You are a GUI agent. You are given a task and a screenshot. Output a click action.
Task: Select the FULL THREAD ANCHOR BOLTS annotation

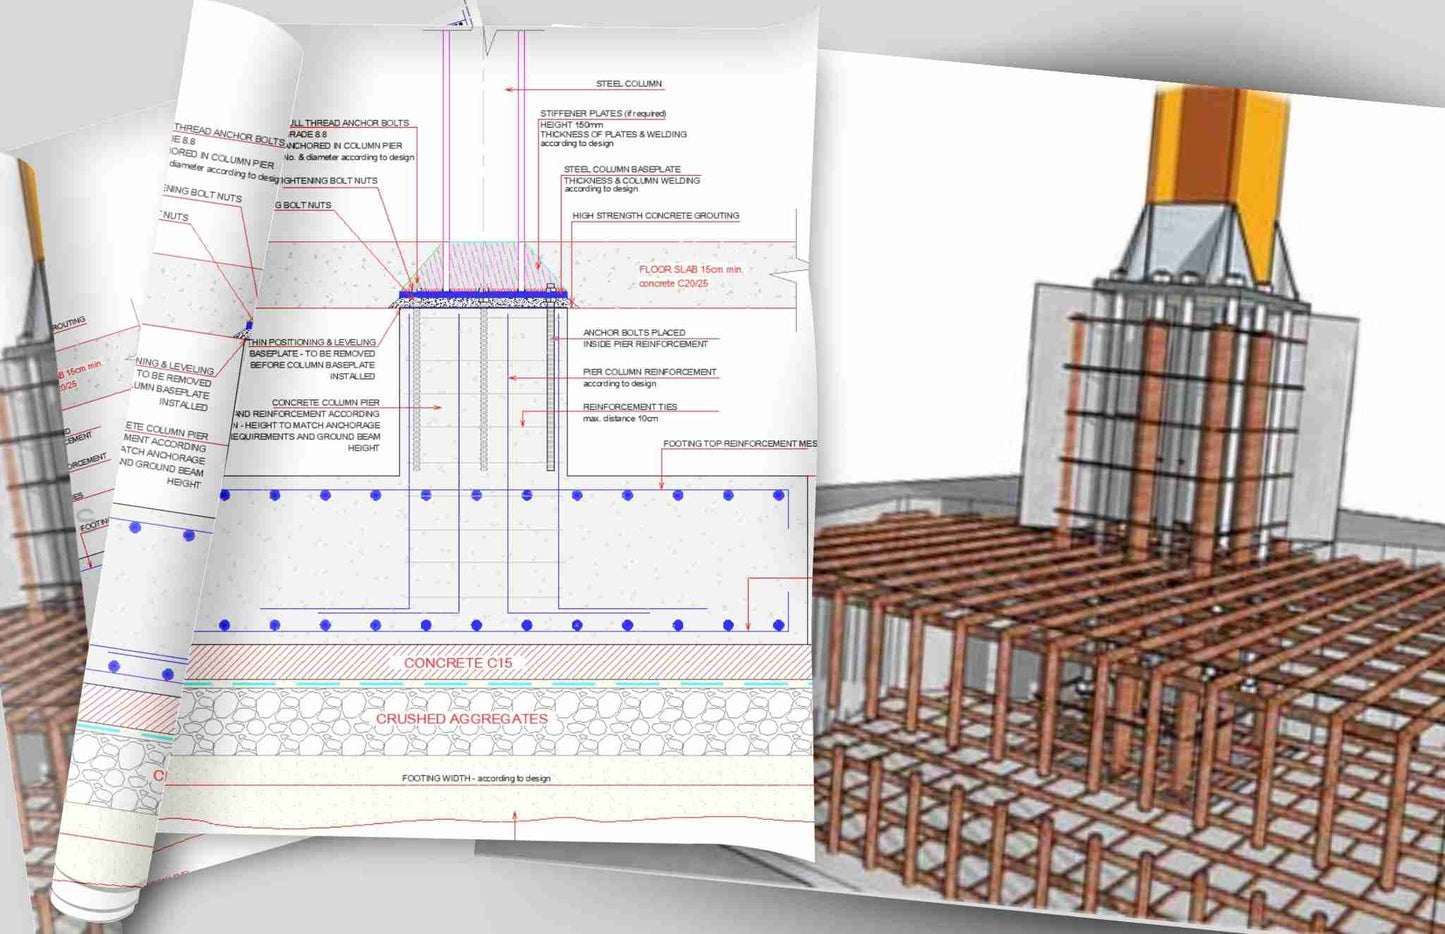coord(349,123)
